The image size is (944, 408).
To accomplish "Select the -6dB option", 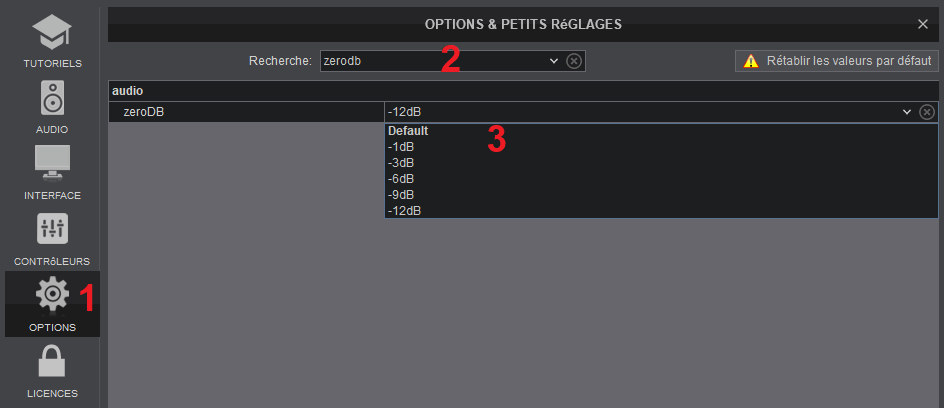I will (x=401, y=179).
